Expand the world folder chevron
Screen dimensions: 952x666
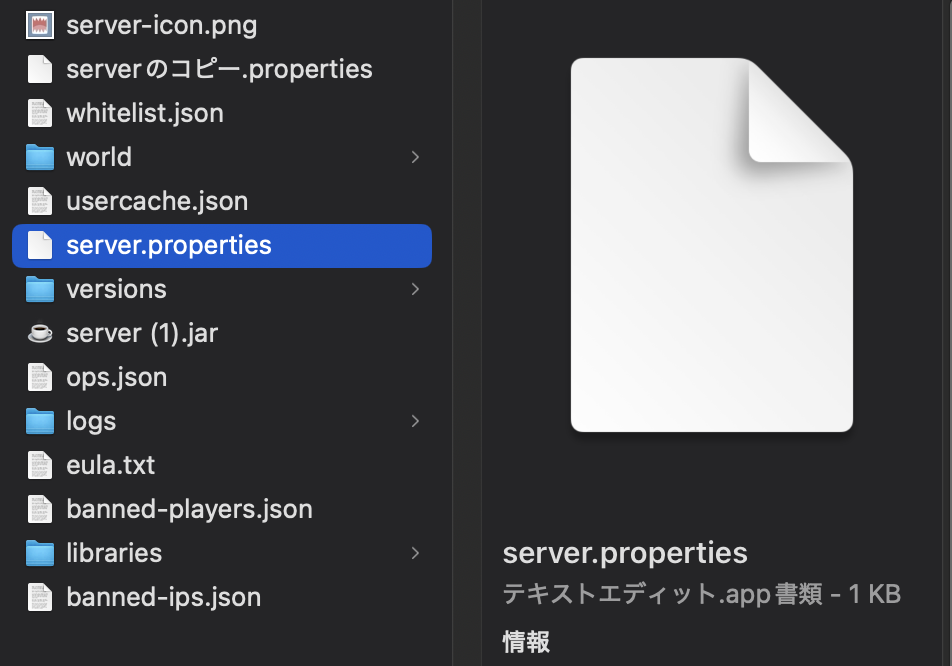[415, 157]
